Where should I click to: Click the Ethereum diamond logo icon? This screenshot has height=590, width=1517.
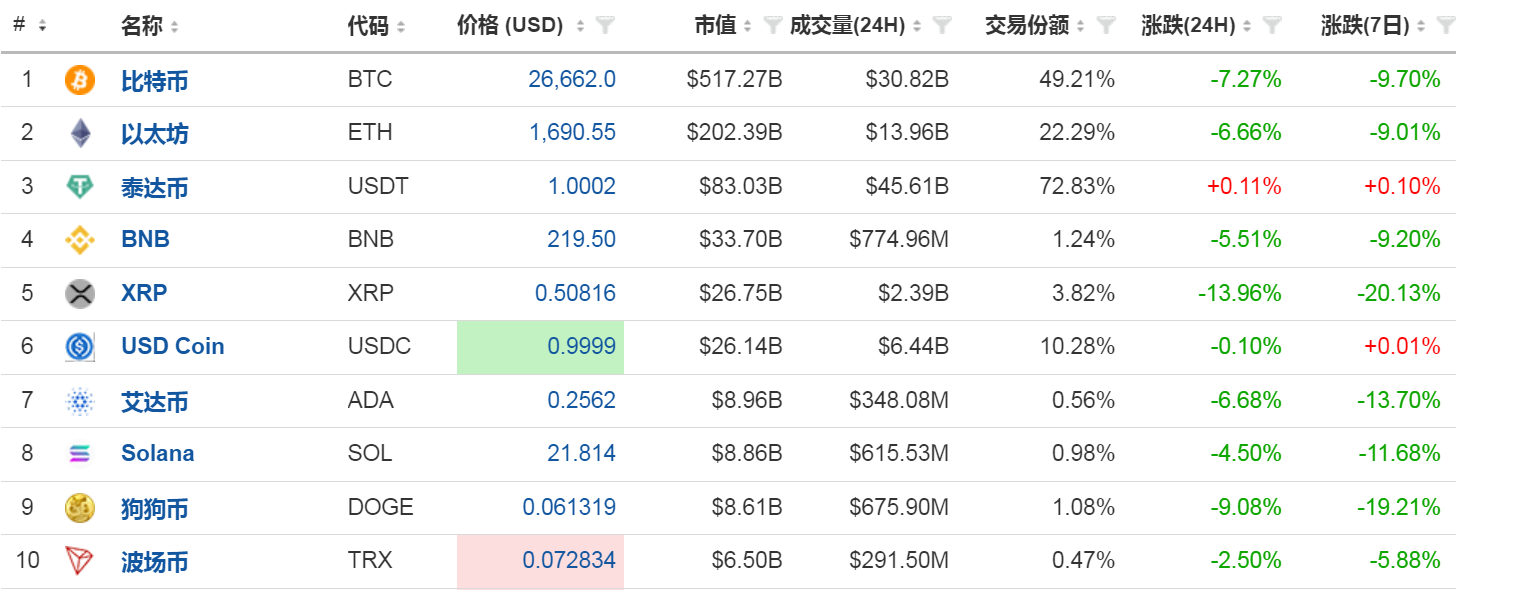79,133
